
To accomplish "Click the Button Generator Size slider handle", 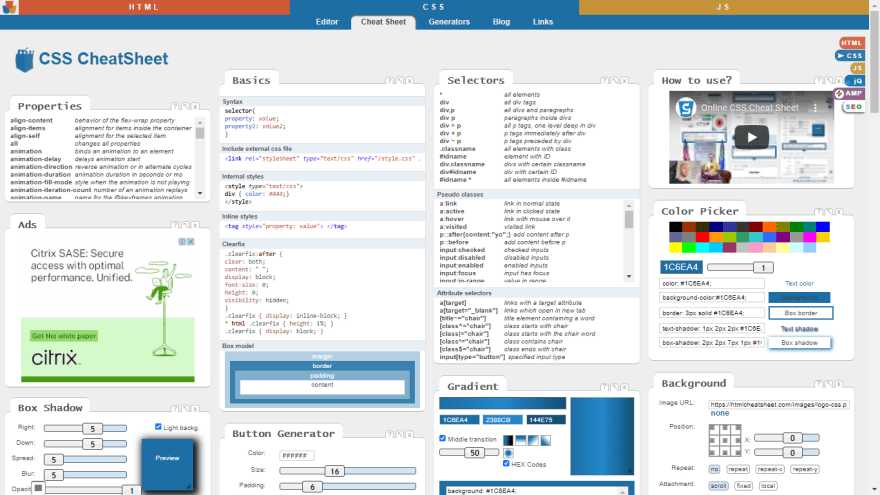I will click(x=334, y=471).
